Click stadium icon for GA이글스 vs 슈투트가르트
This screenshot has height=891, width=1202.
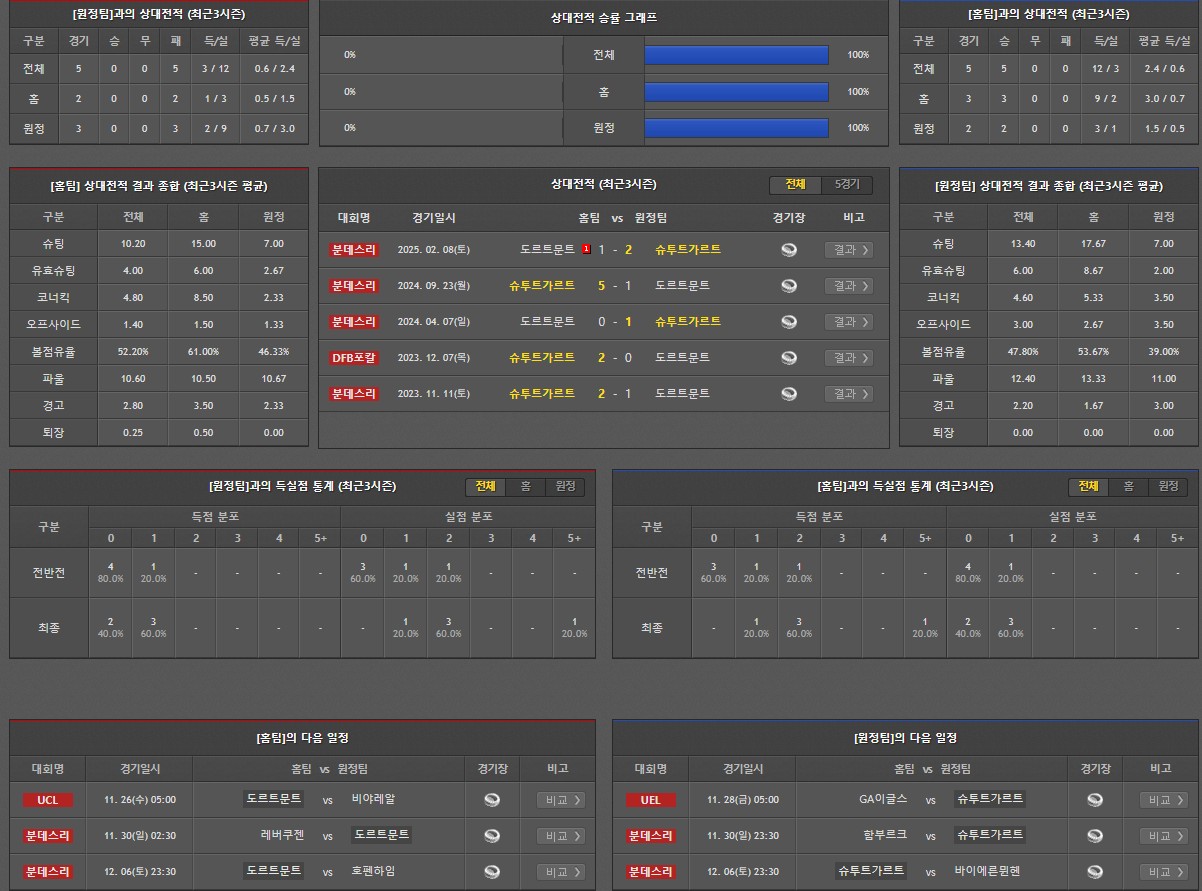(1095, 800)
